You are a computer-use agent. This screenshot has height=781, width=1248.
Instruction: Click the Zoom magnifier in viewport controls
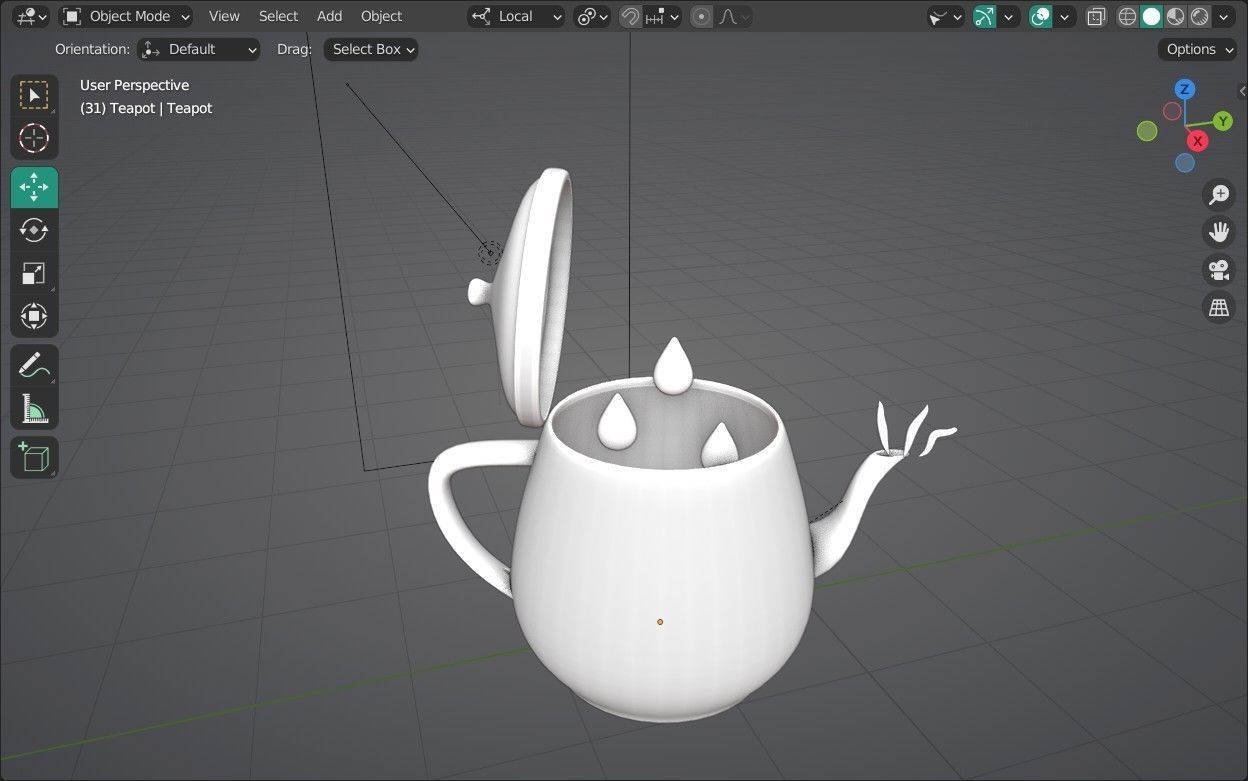coord(1218,194)
